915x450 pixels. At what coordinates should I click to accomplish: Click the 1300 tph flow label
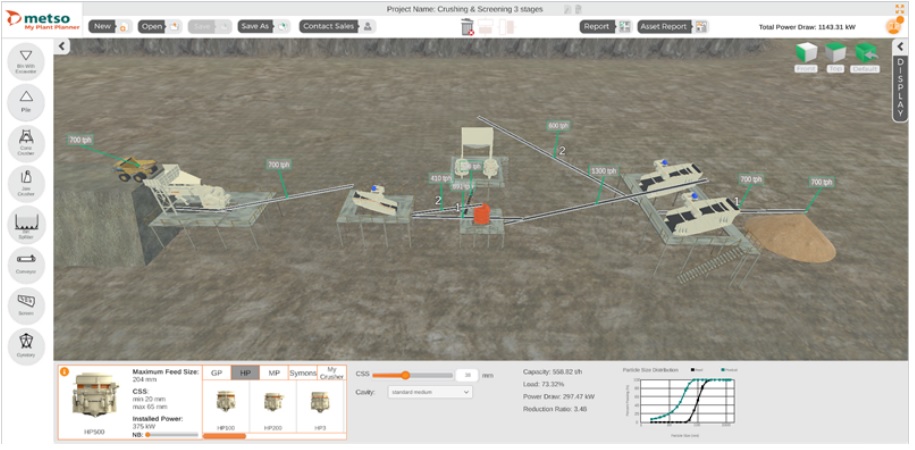click(x=603, y=171)
